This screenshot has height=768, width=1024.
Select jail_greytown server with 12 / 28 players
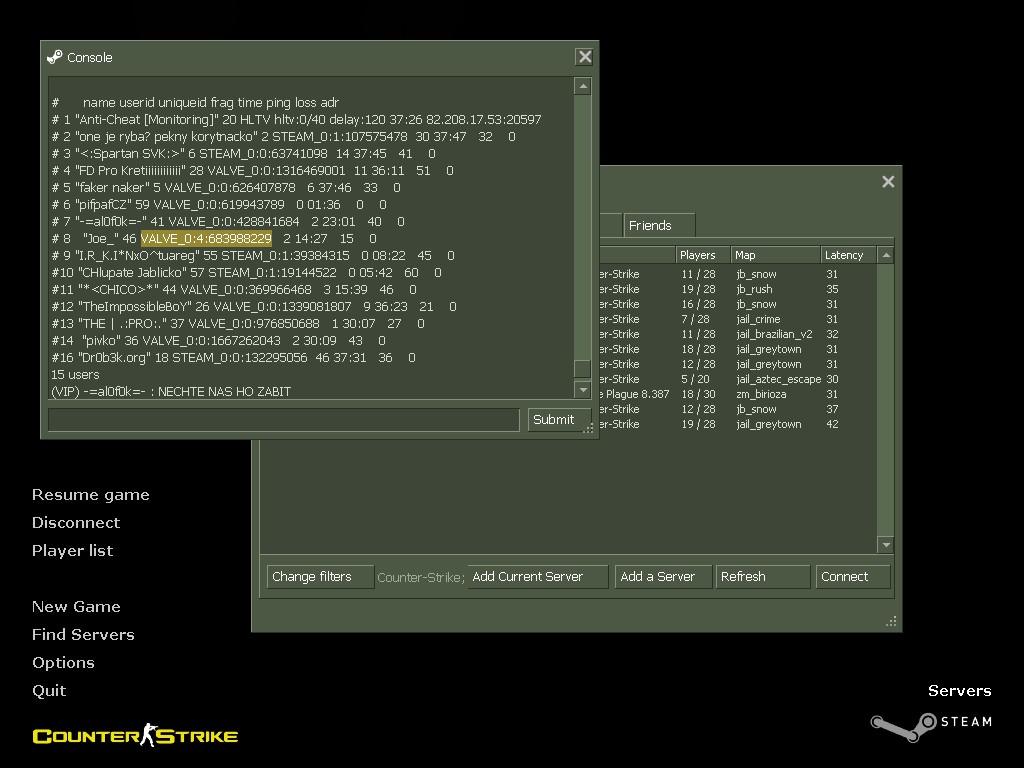(738, 364)
